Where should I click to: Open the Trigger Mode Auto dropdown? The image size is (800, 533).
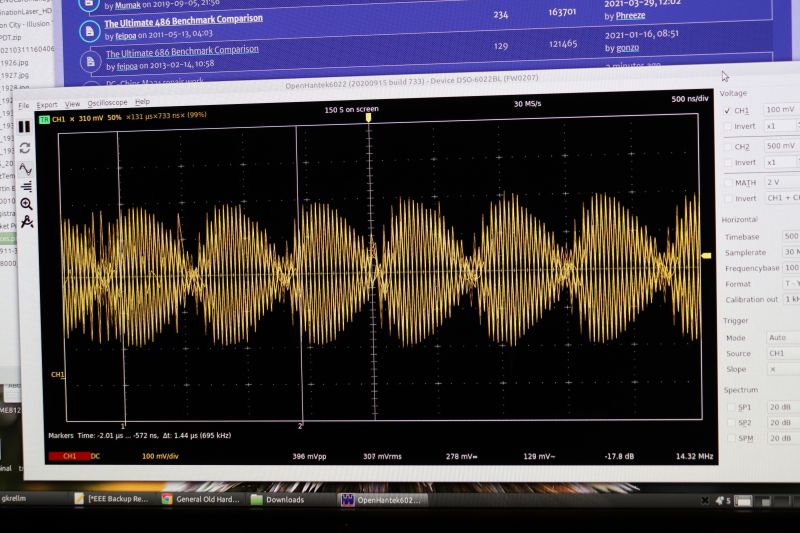[x=780, y=337]
